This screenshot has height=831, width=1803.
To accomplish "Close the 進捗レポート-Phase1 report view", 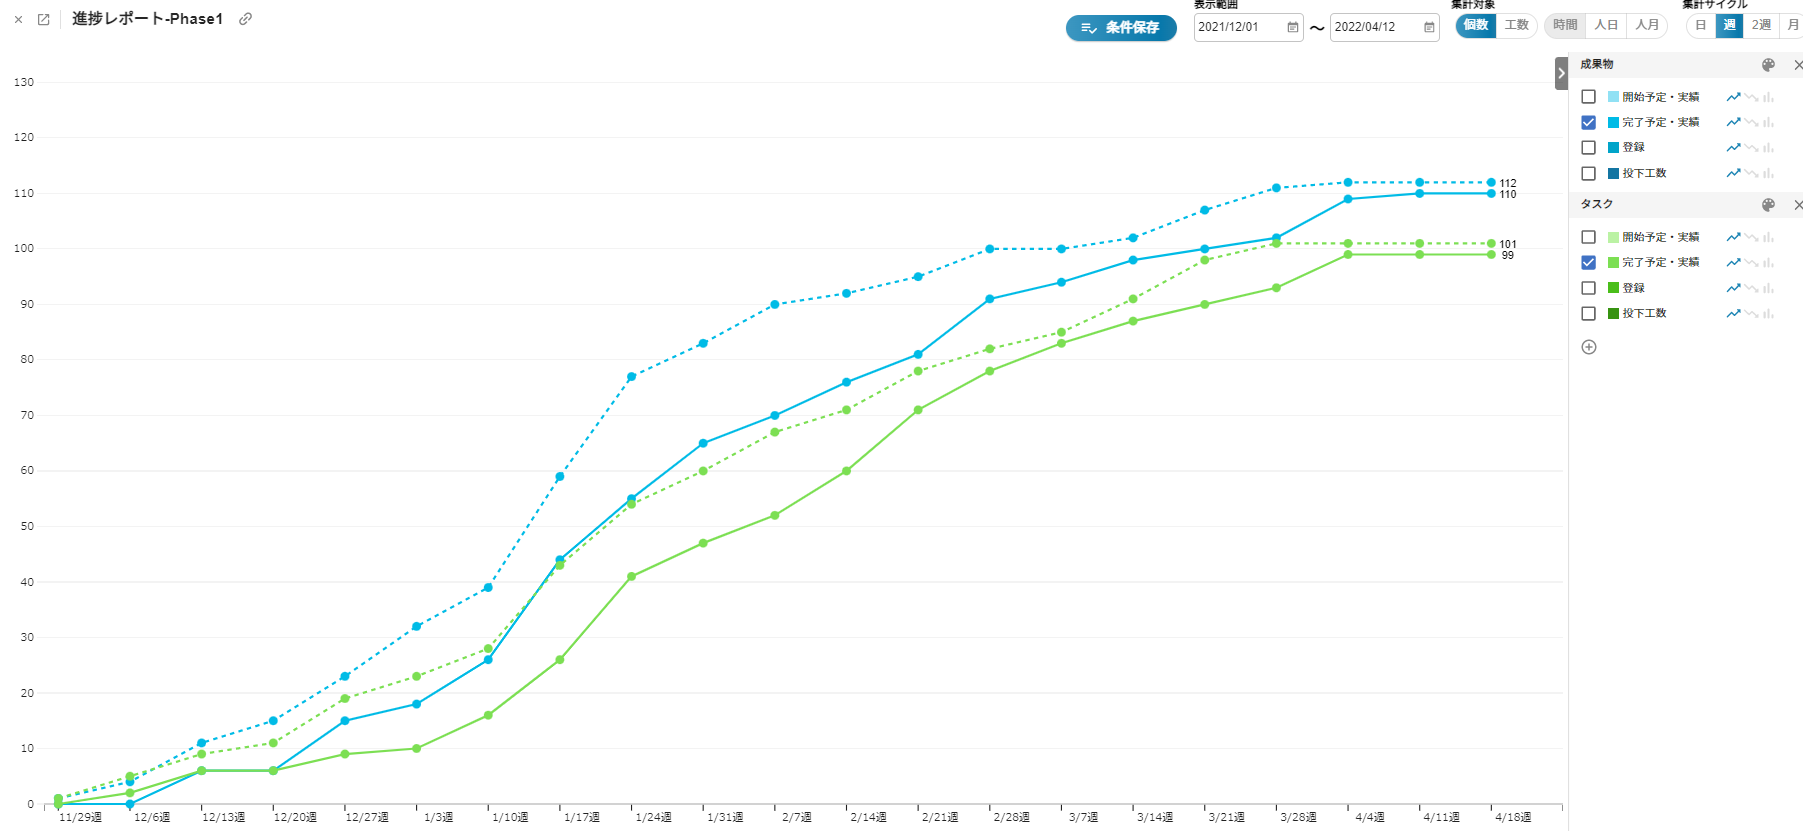I will (x=18, y=19).
